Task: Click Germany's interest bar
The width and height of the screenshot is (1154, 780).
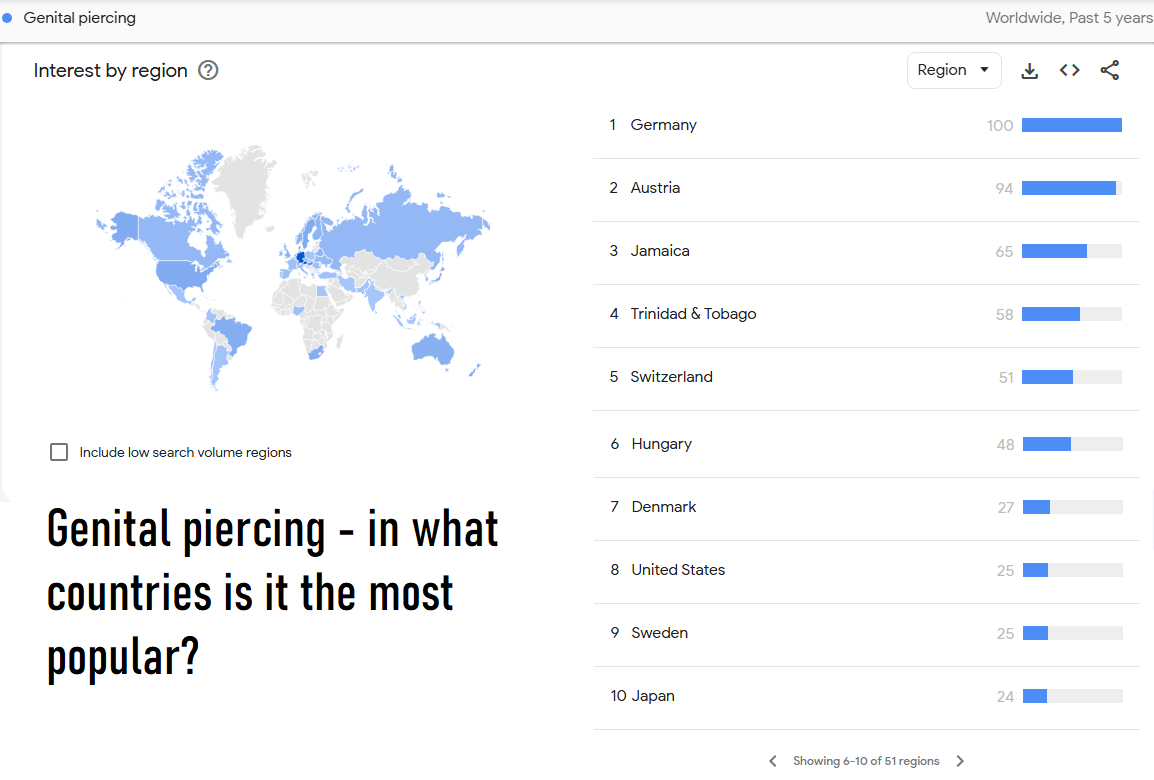Action: (x=1072, y=125)
